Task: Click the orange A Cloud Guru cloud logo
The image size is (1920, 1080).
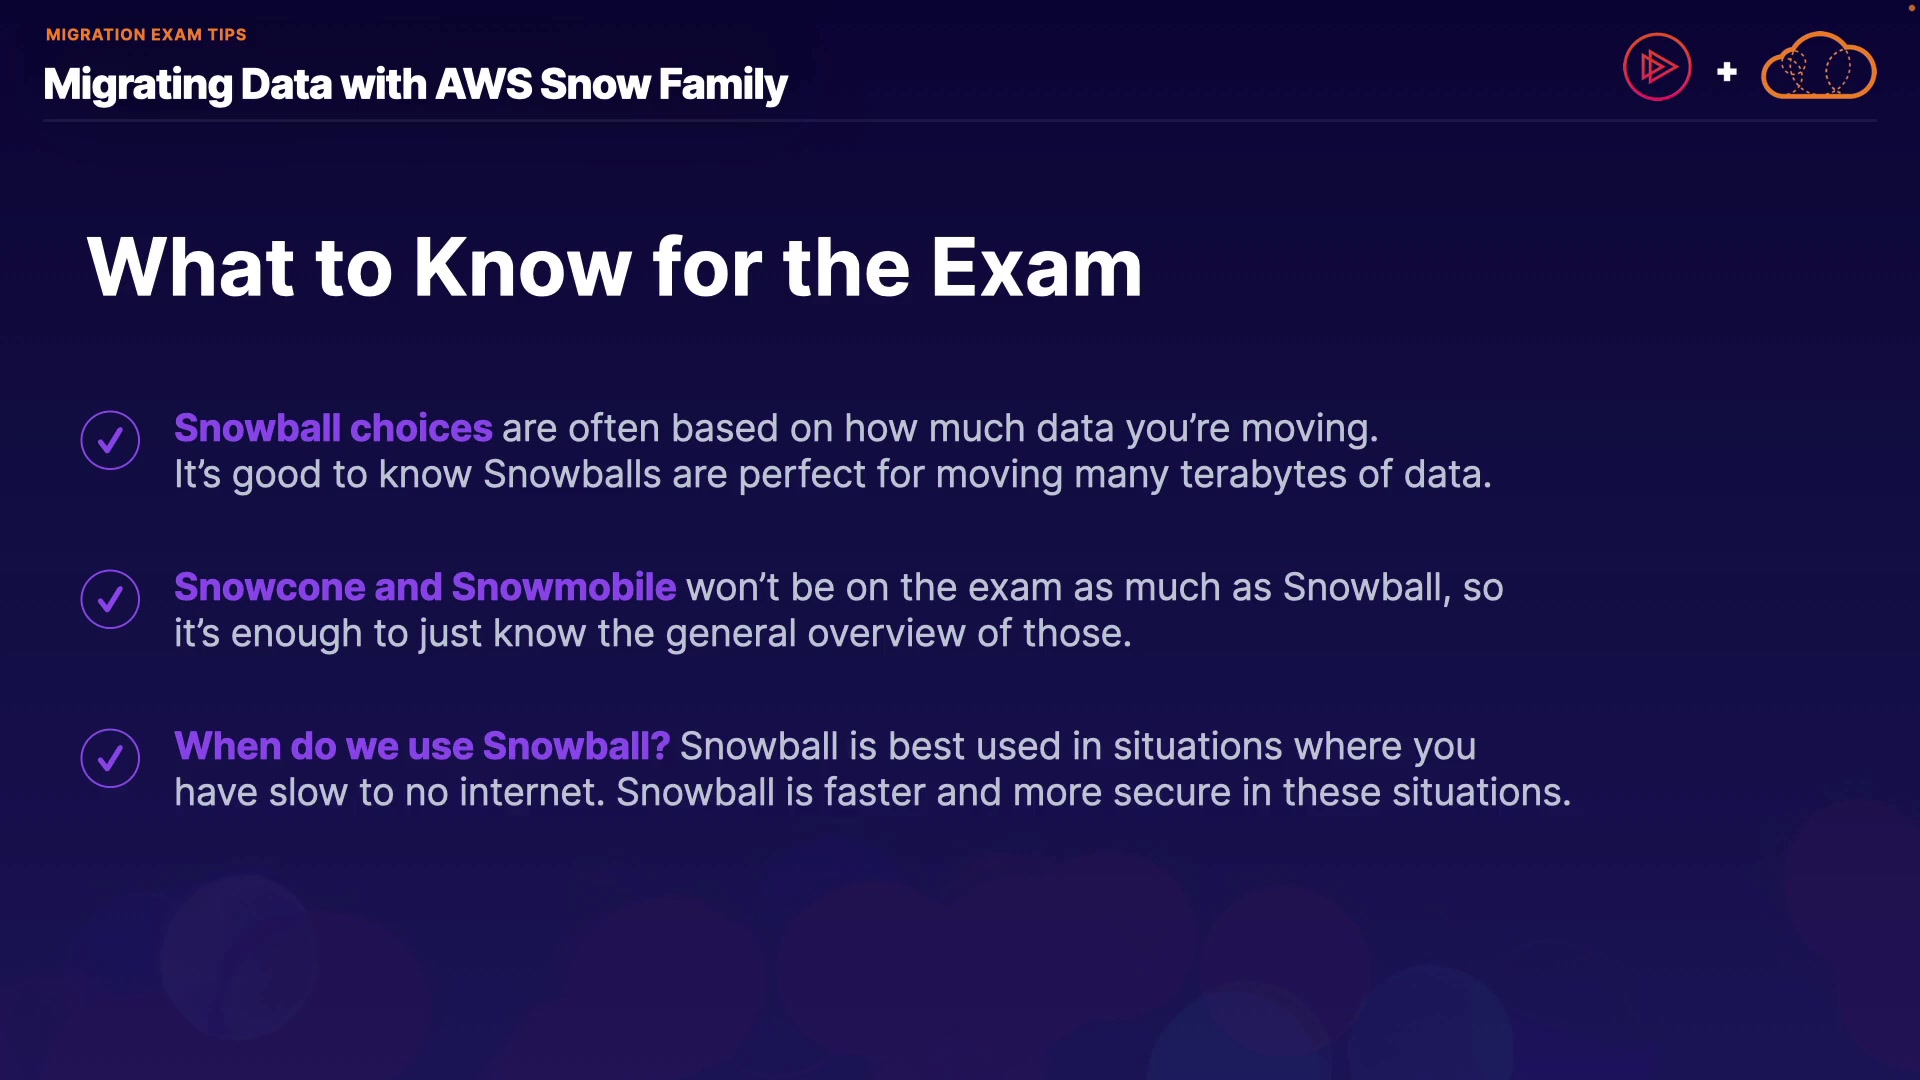Action: pos(1818,67)
